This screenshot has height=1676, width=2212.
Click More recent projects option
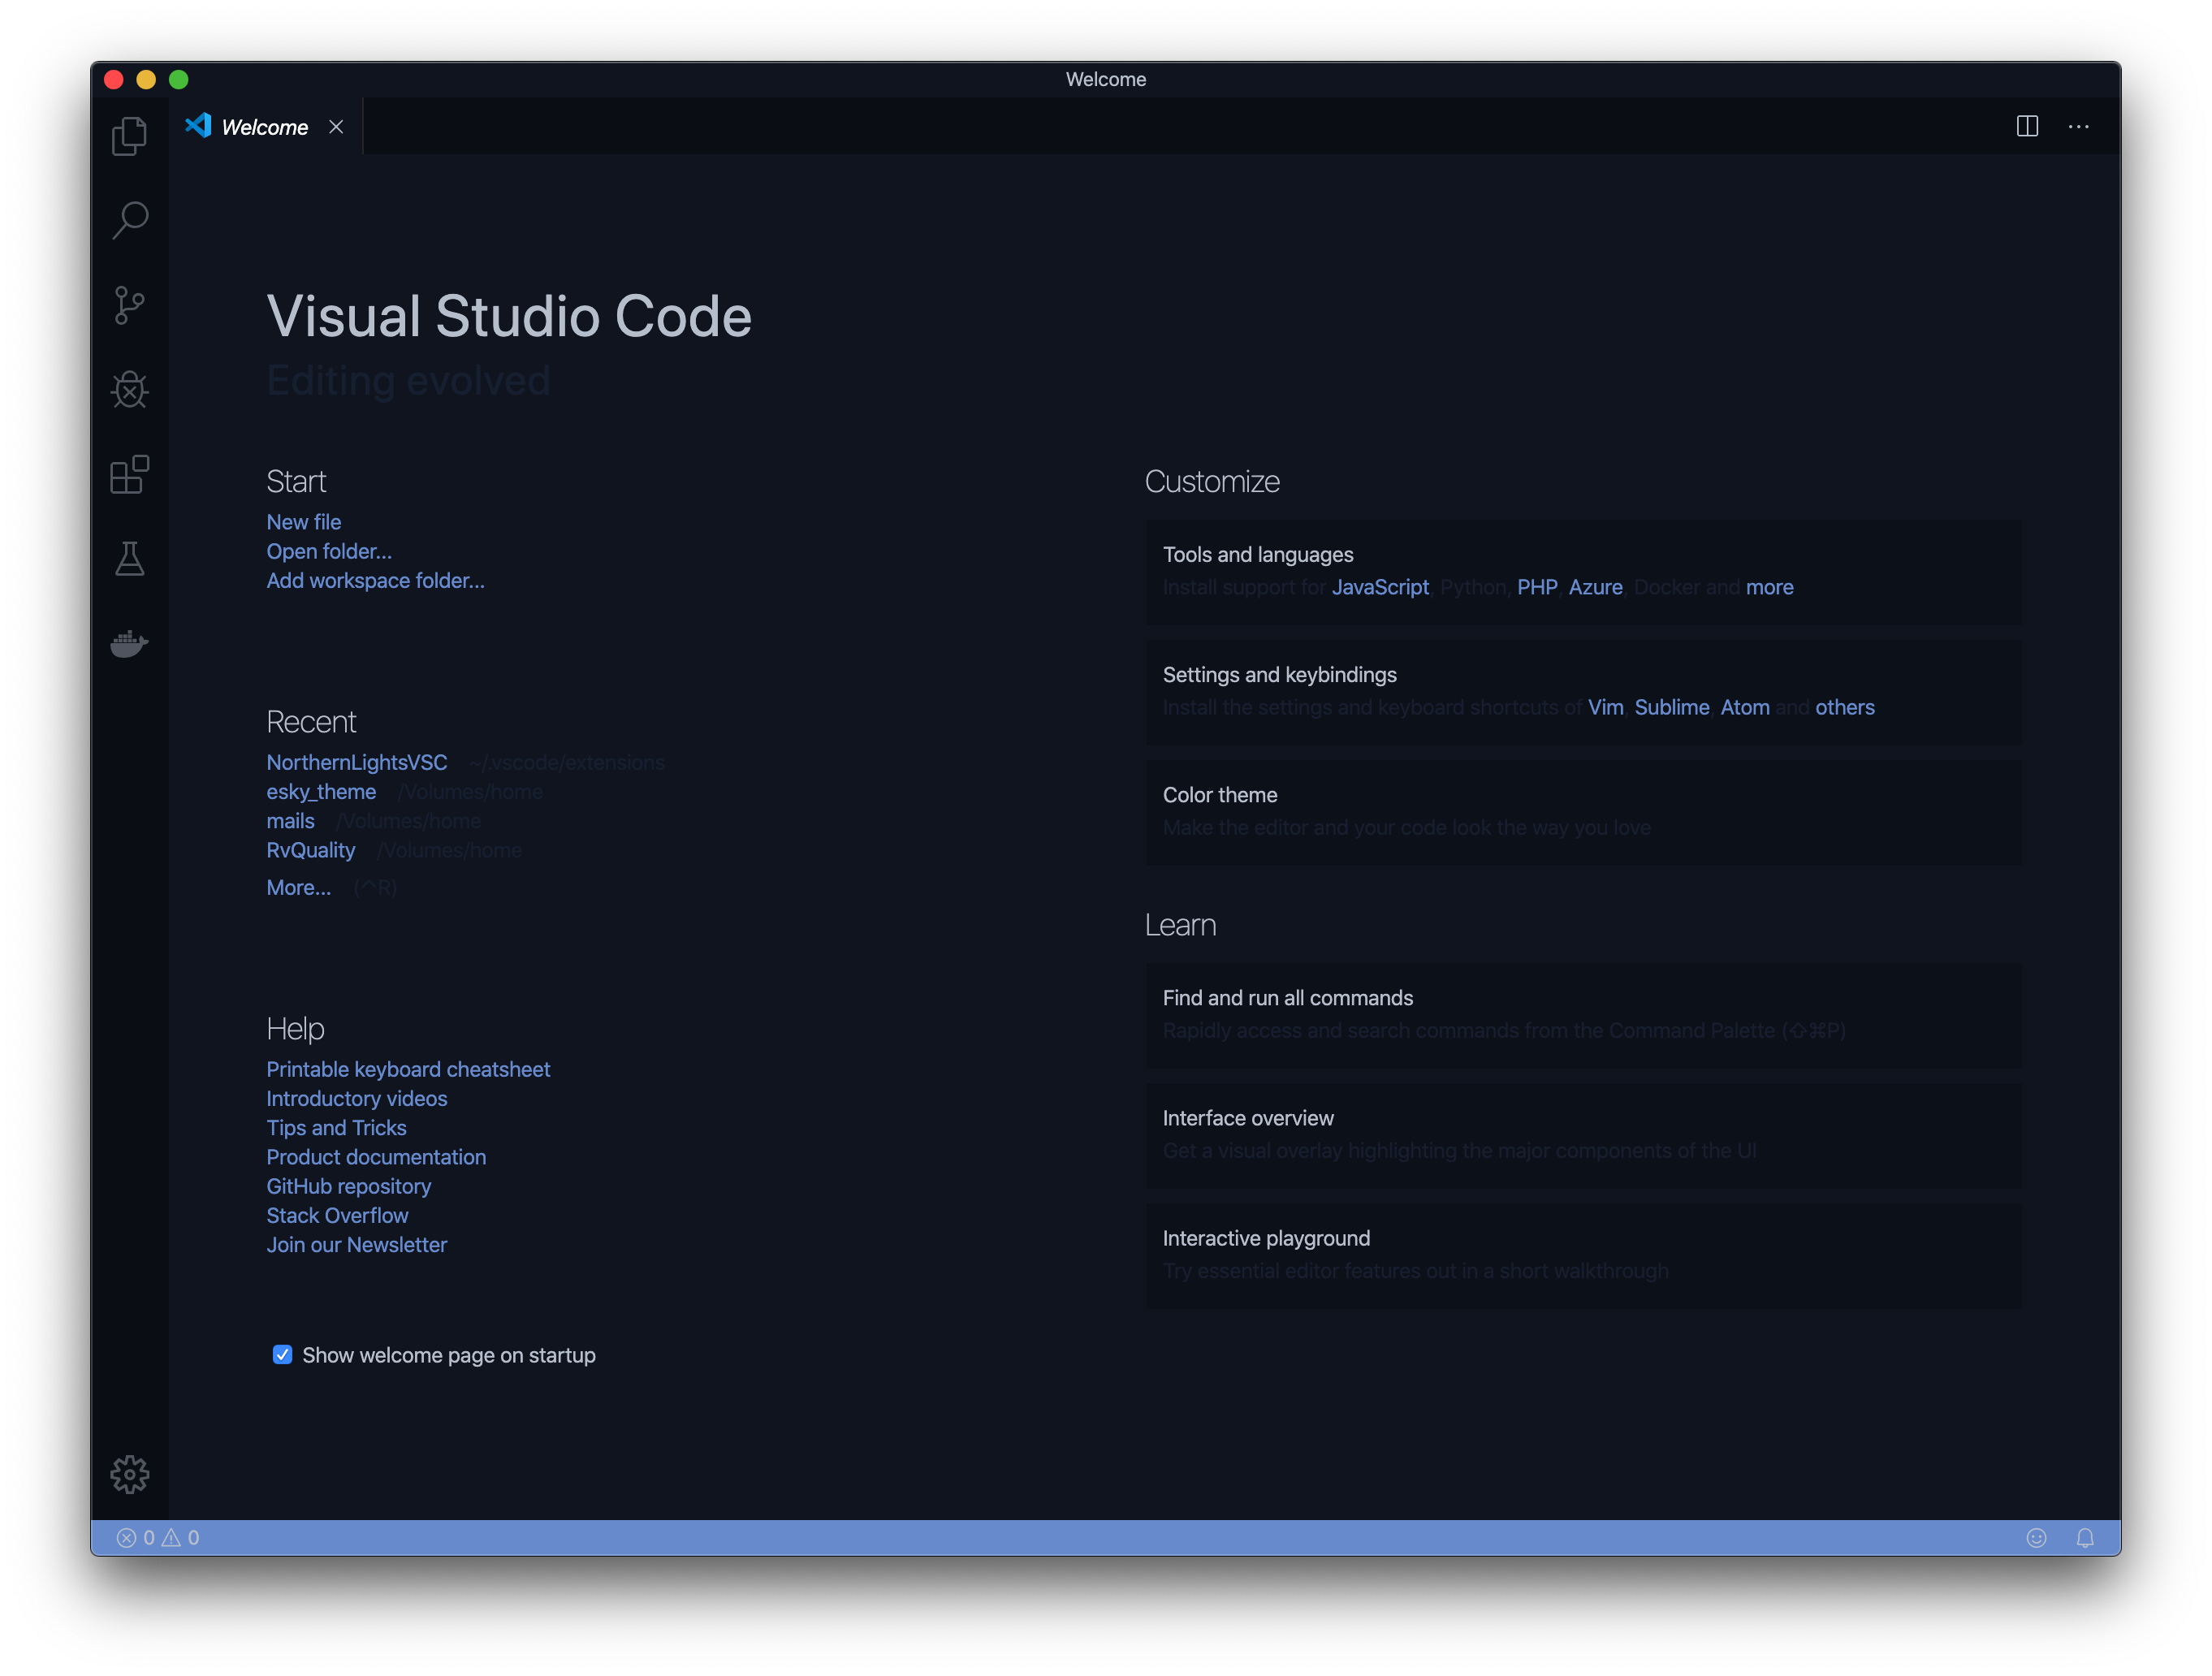tap(297, 886)
